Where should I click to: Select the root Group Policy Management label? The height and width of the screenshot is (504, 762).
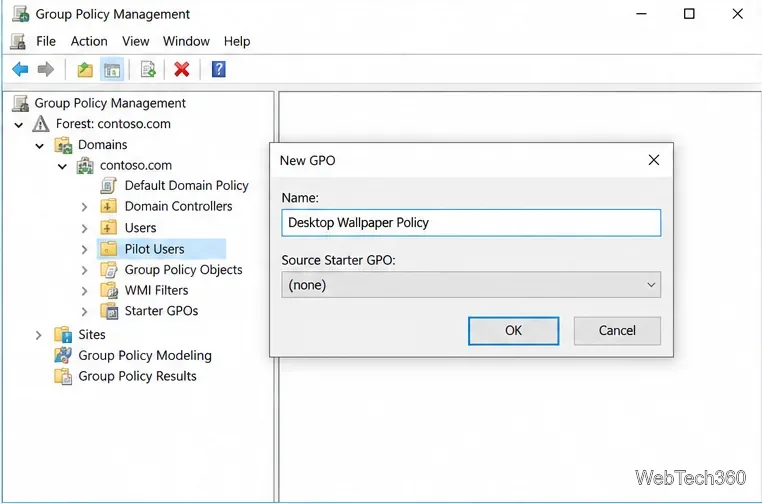(110, 103)
